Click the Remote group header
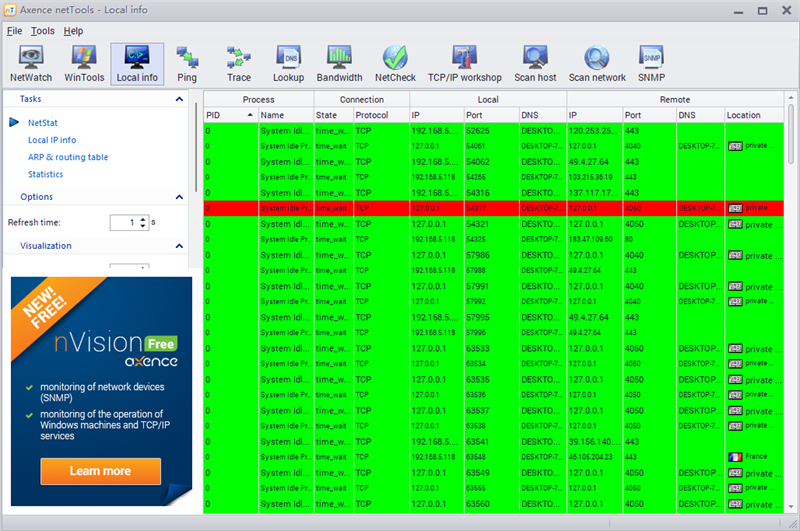Viewport: 800px width, 531px height. click(x=675, y=99)
